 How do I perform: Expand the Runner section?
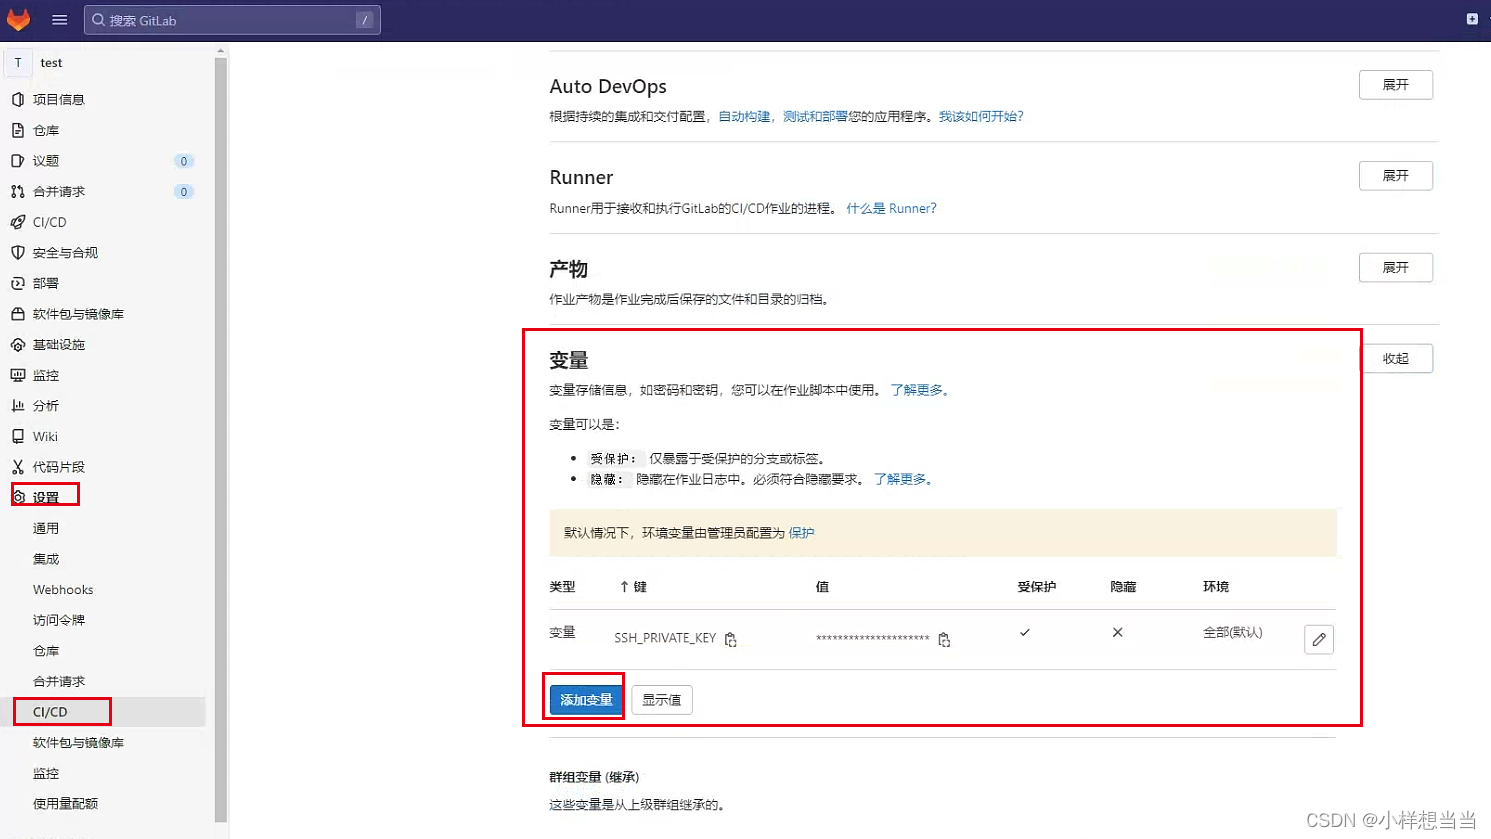[x=1395, y=175]
